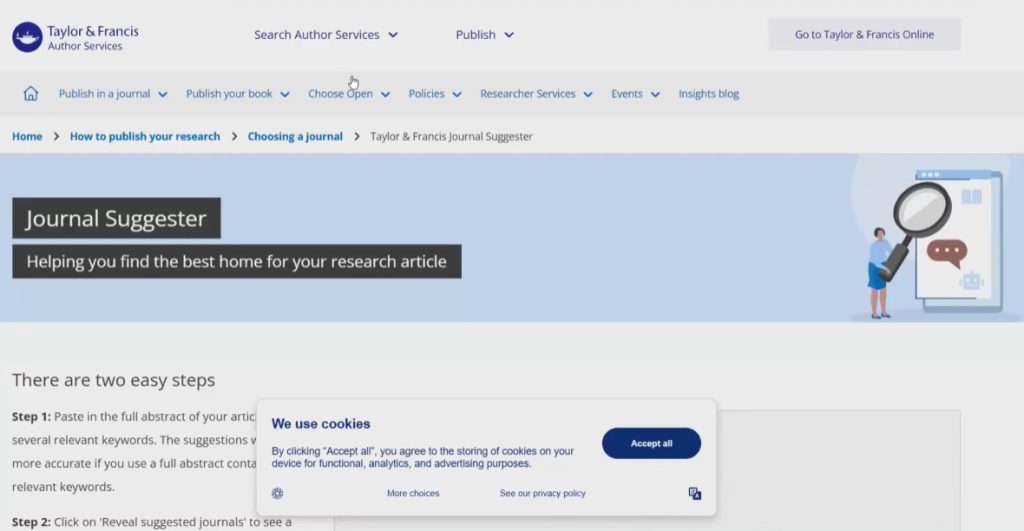Click Go to Taylor & Francis Online button
Screen dimensions: 1024x531
(x=864, y=35)
